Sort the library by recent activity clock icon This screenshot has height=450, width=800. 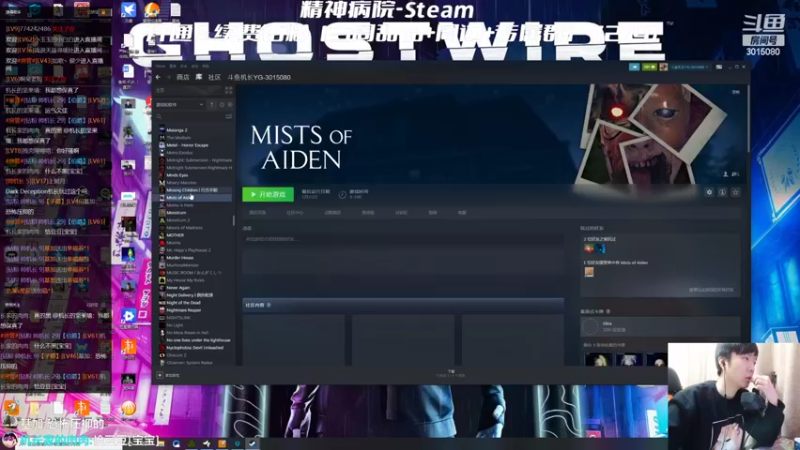tap(222, 105)
